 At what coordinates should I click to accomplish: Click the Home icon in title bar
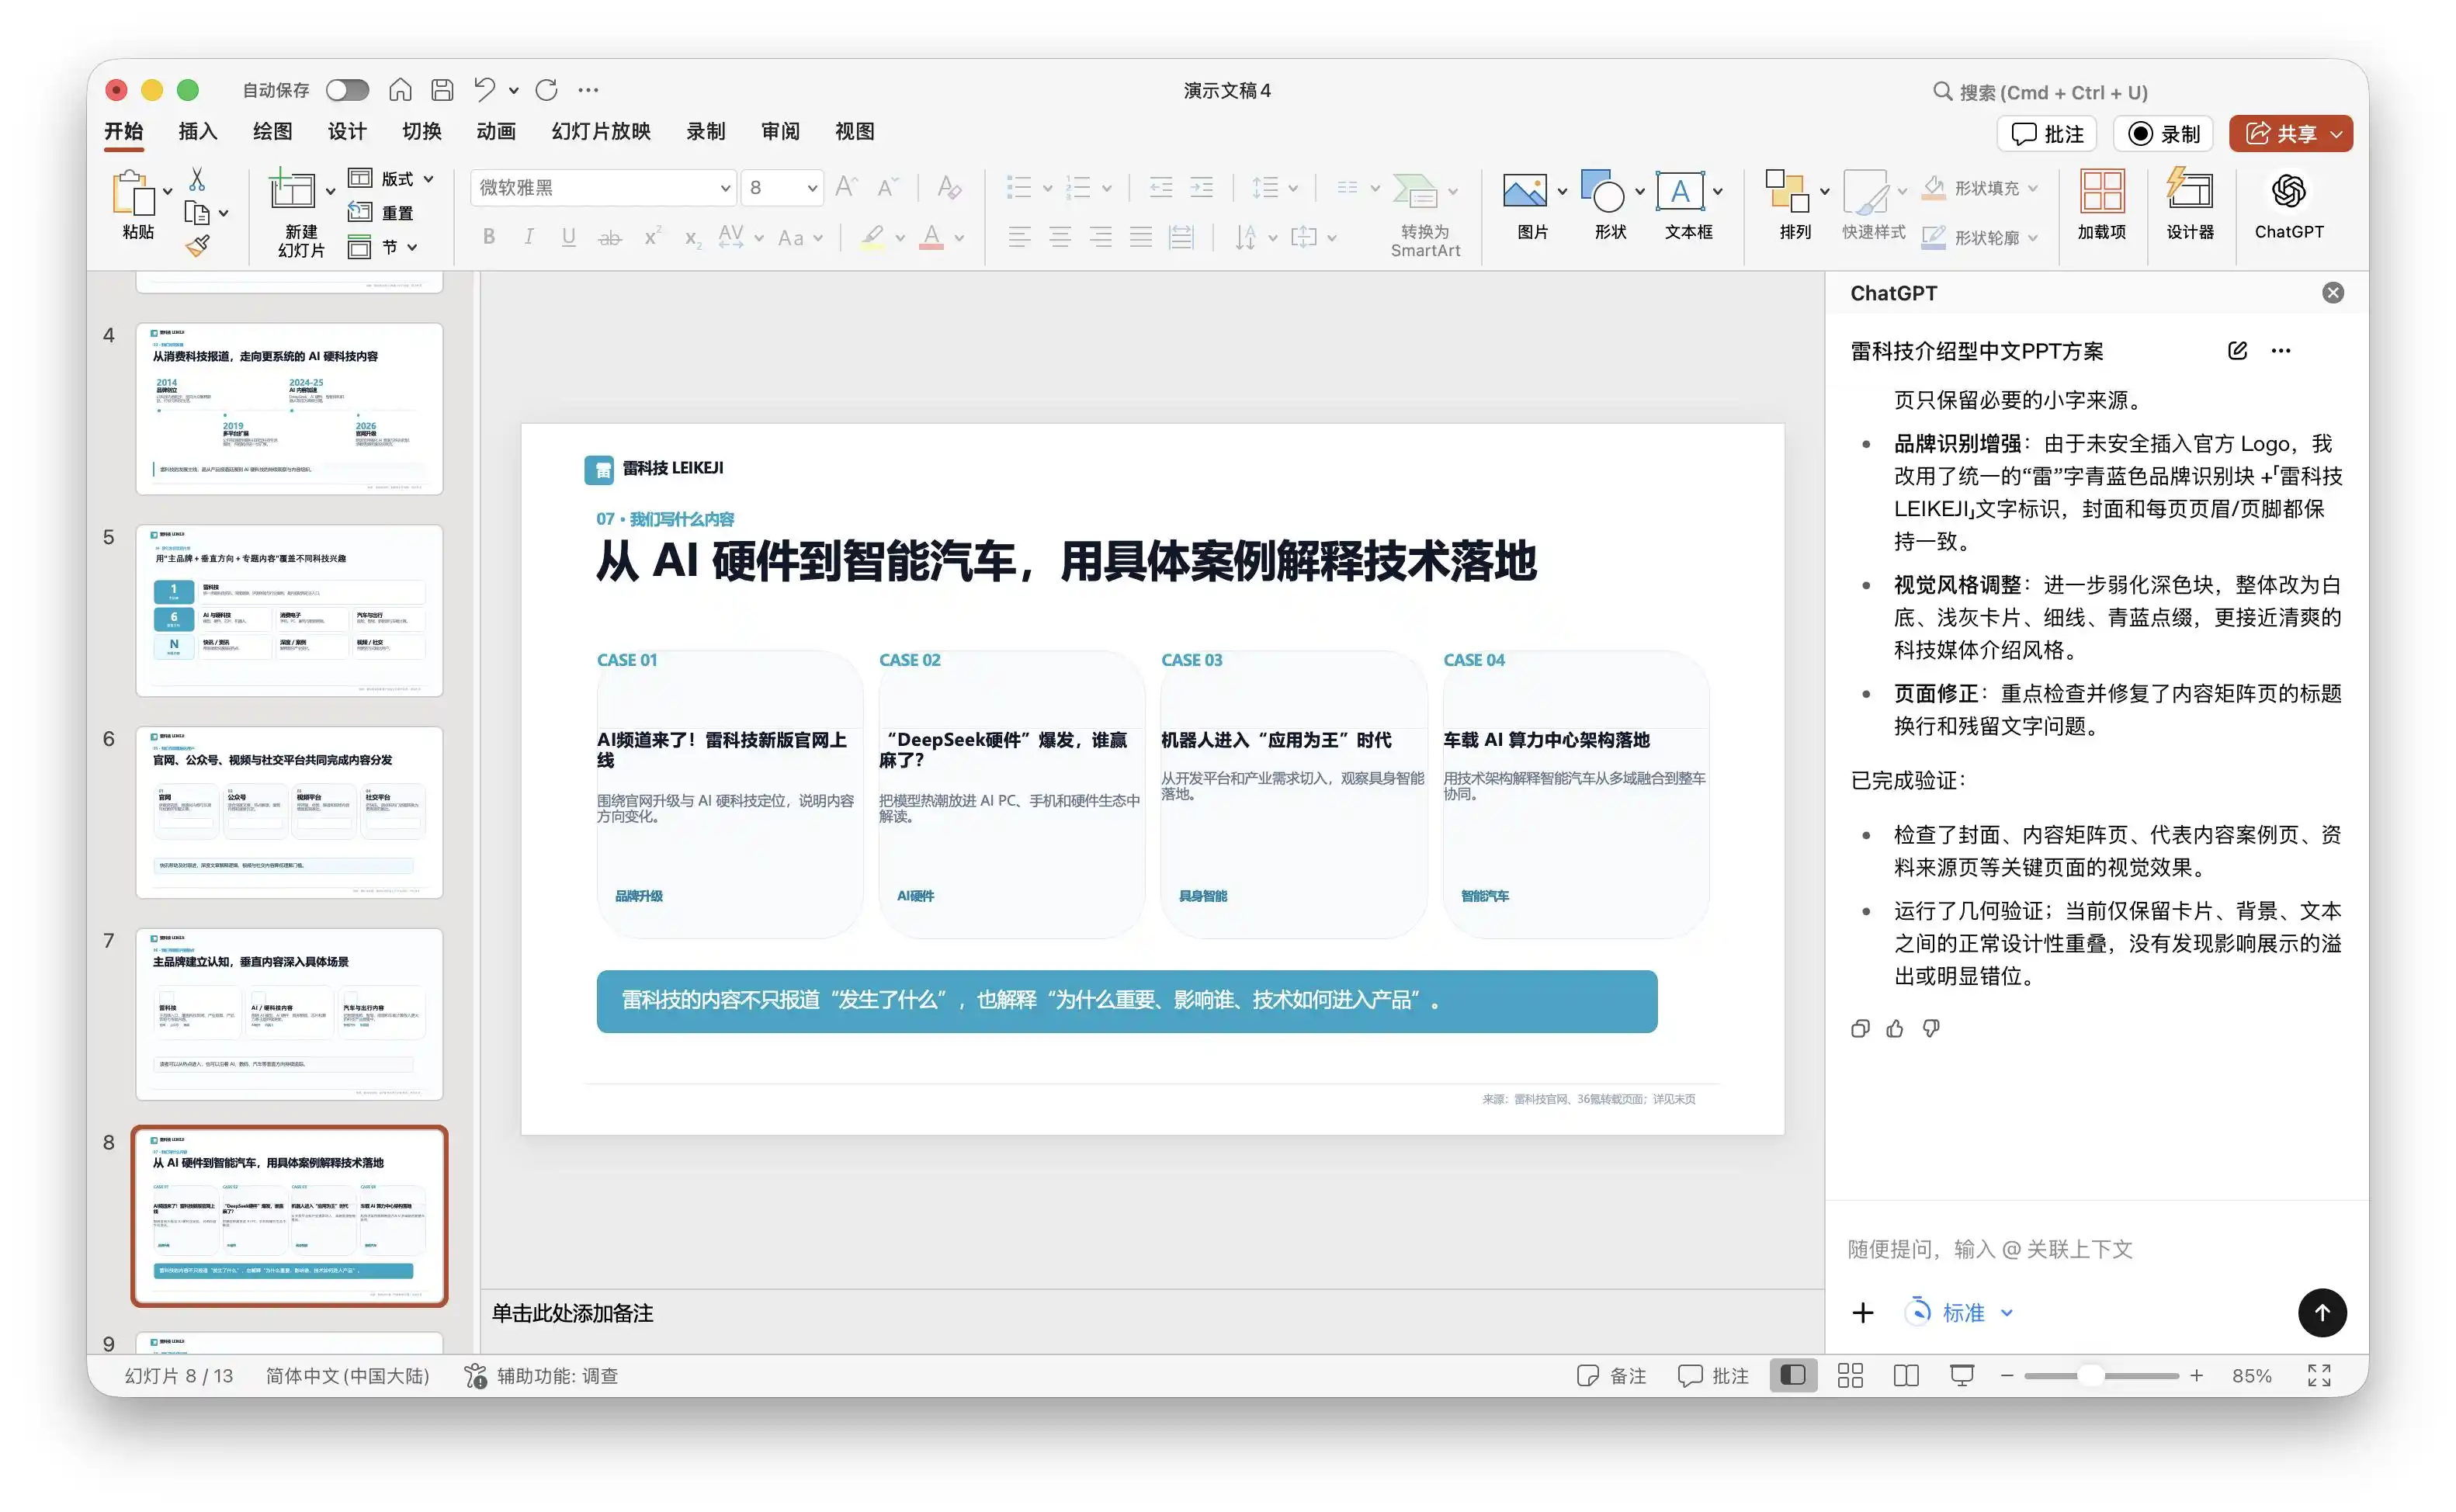pyautogui.click(x=400, y=90)
